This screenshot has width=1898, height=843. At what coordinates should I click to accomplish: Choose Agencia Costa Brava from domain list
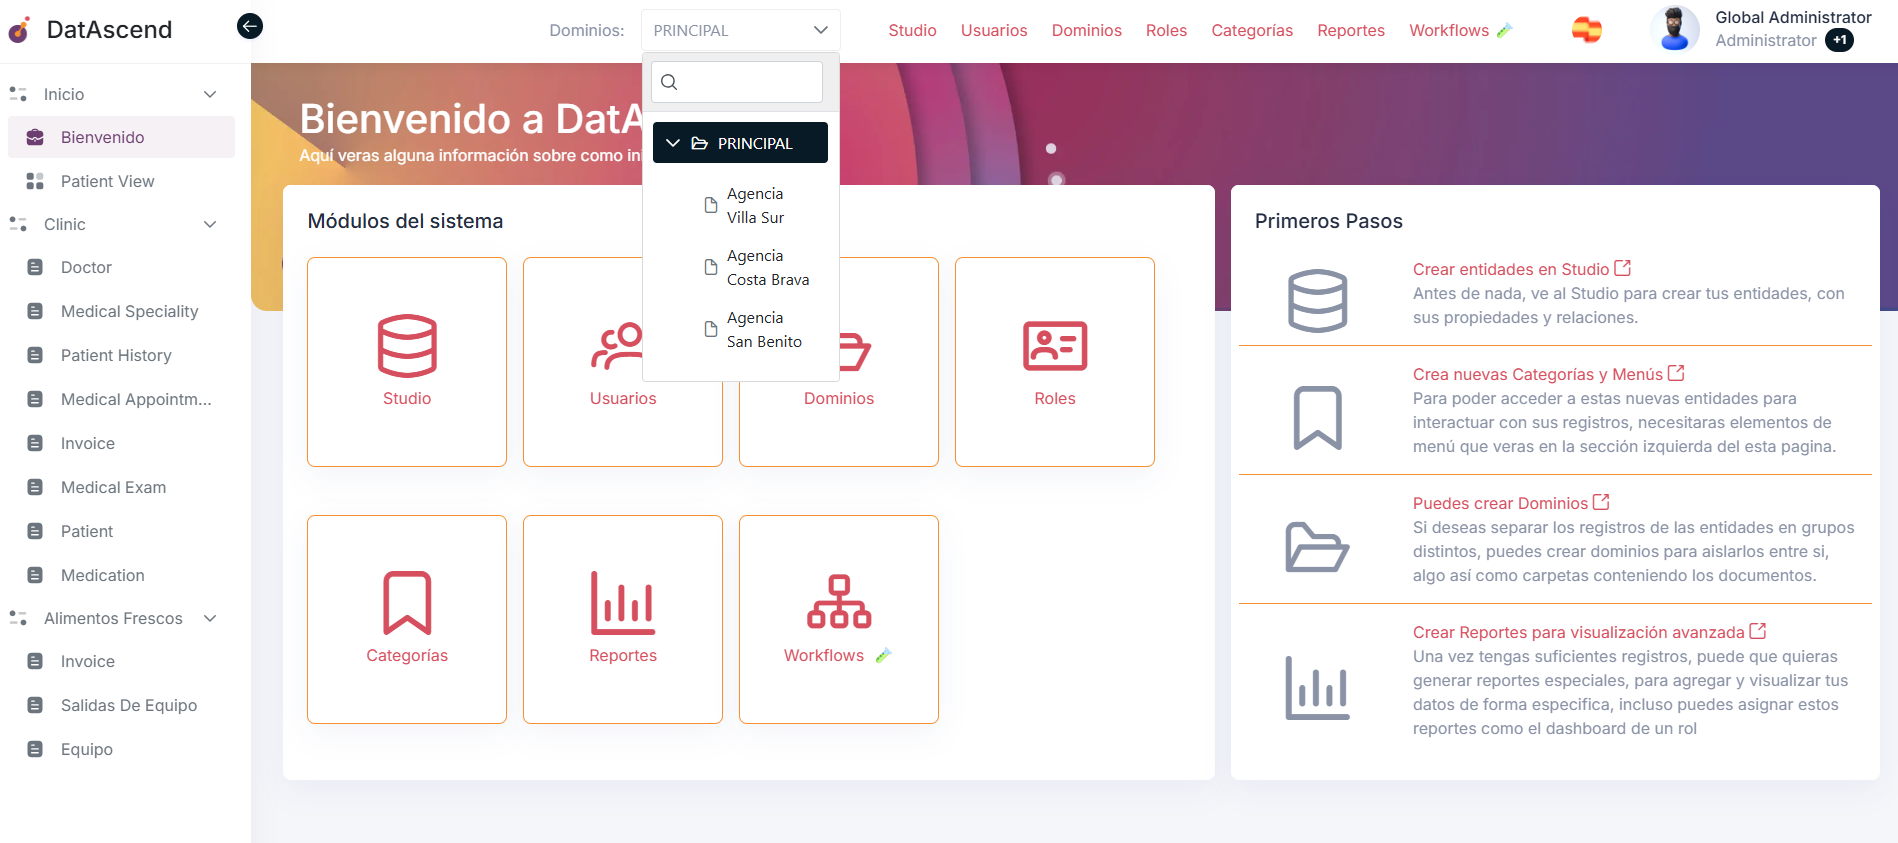(767, 268)
